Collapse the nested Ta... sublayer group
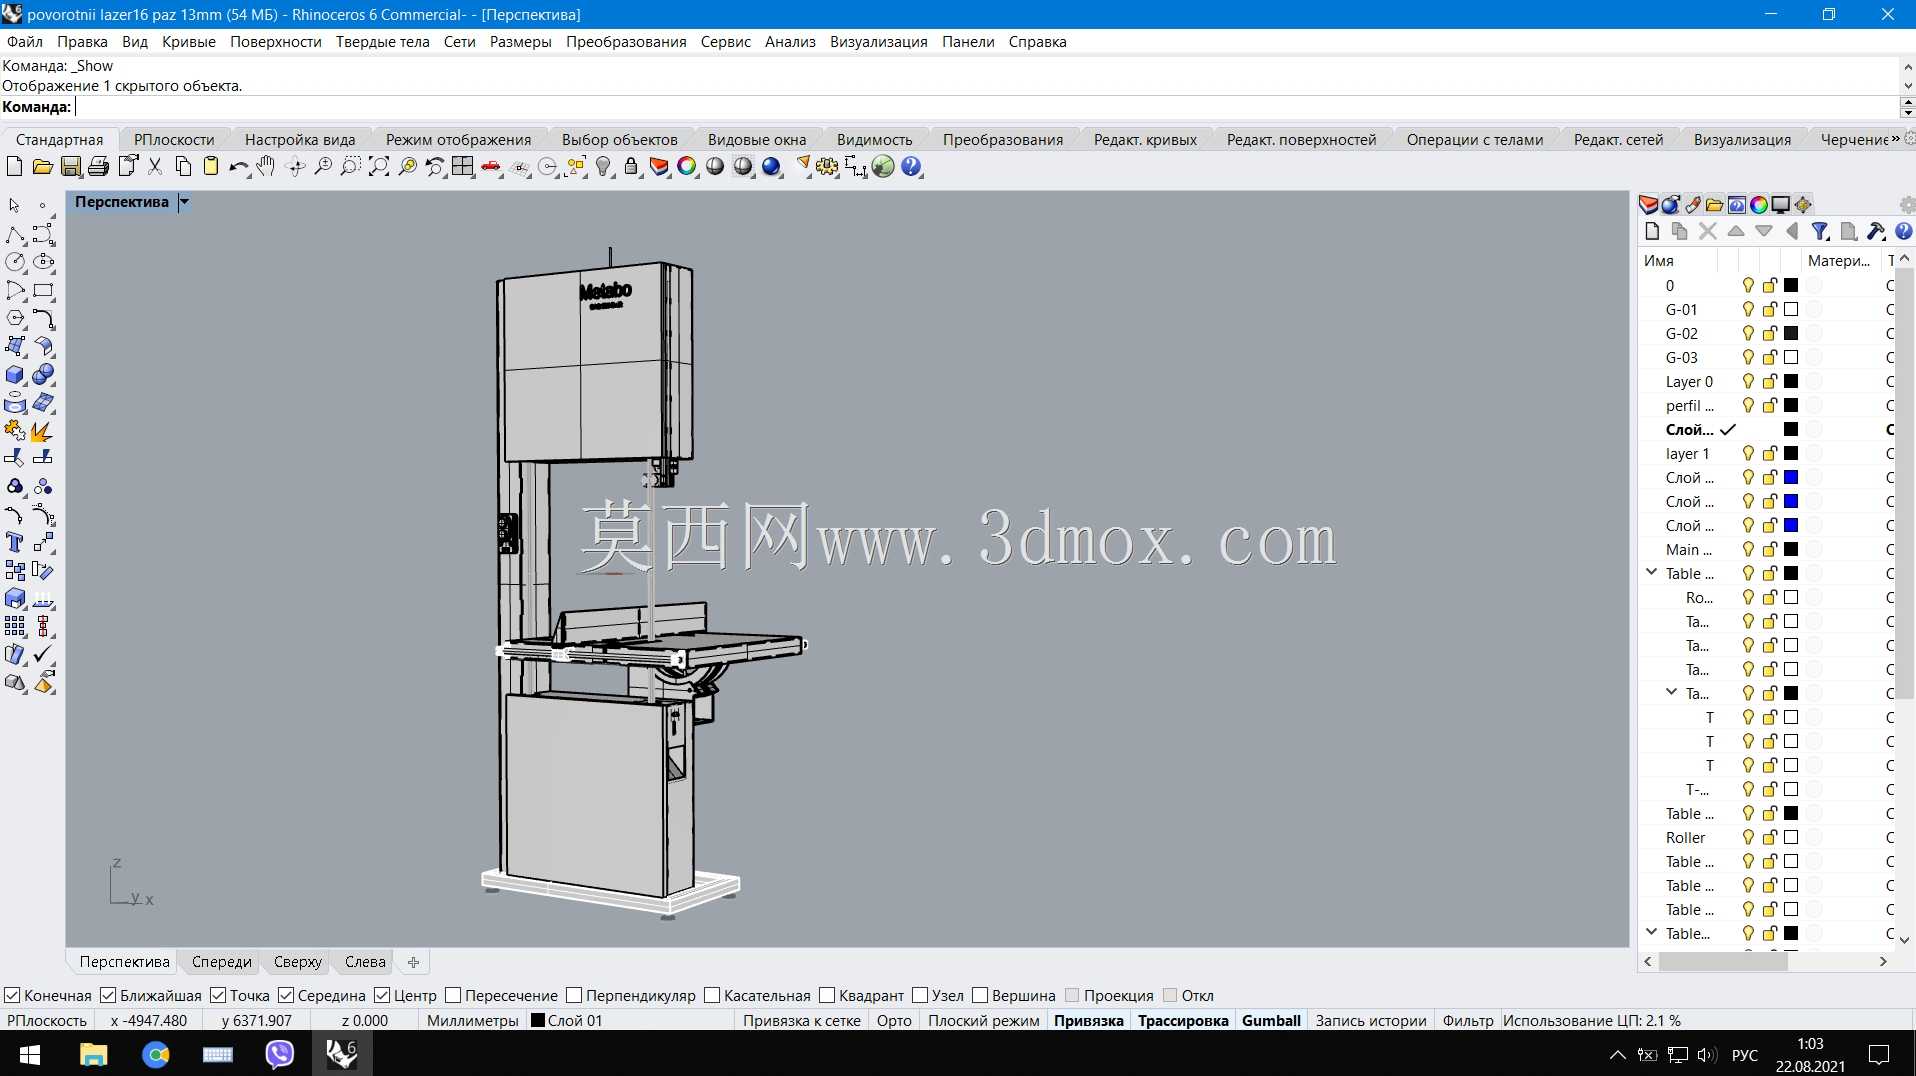Screen dimensions: 1916x1076 pos(1671,692)
